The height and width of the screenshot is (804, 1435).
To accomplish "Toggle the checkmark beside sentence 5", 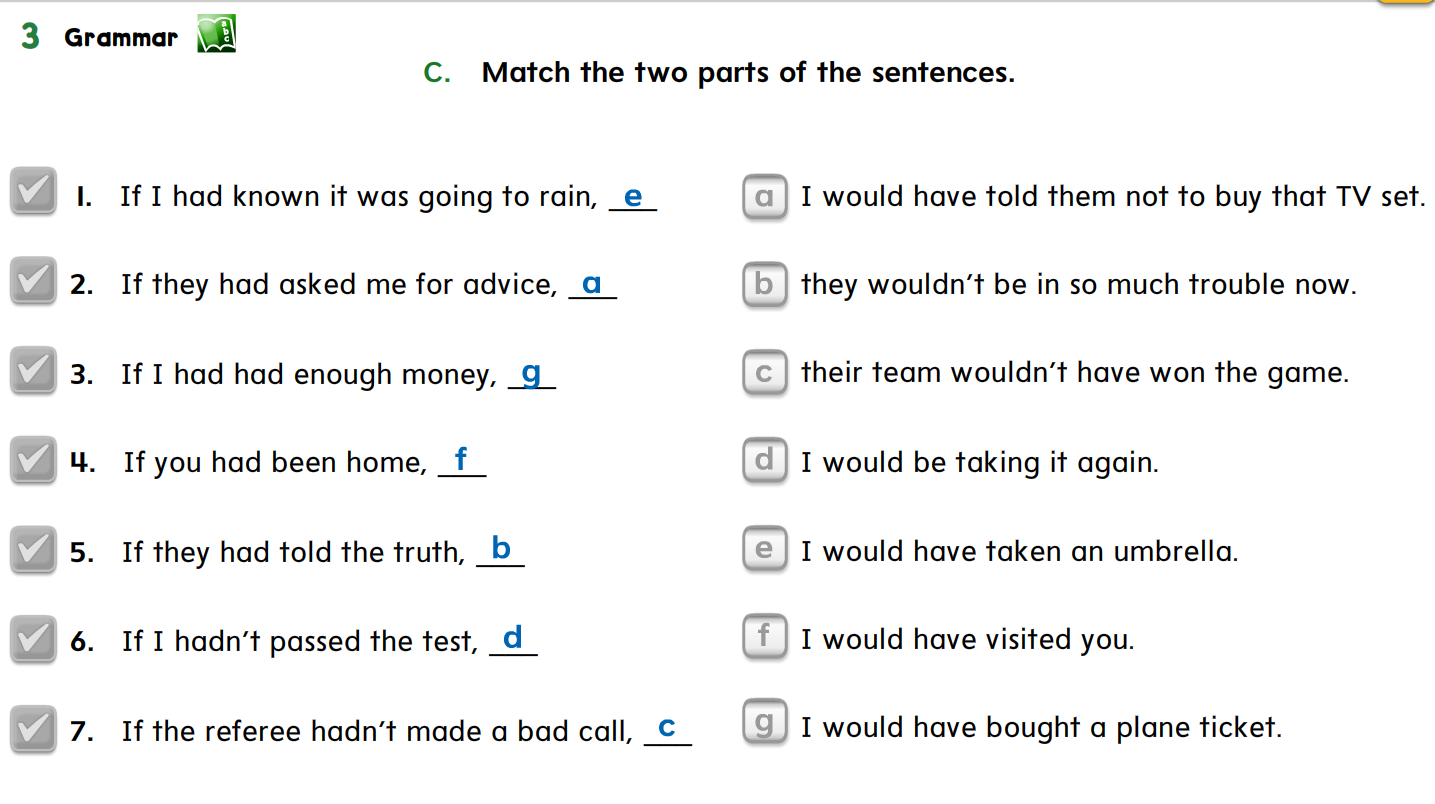I will (x=33, y=550).
